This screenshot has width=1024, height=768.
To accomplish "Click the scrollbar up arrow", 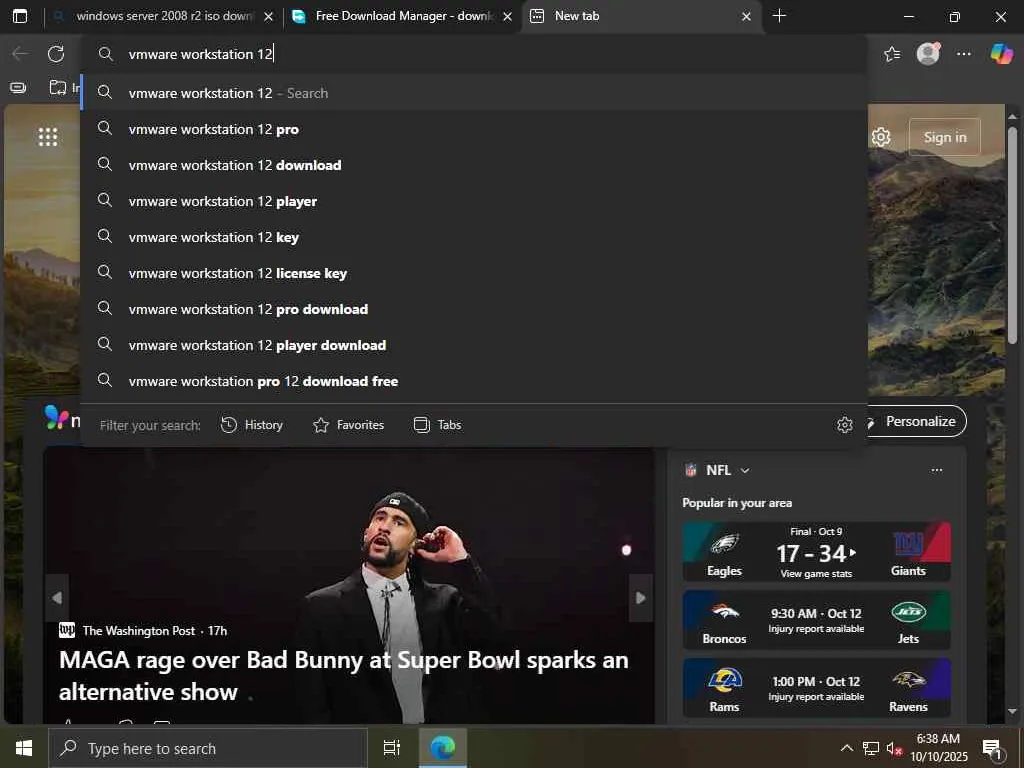I will [1012, 116].
